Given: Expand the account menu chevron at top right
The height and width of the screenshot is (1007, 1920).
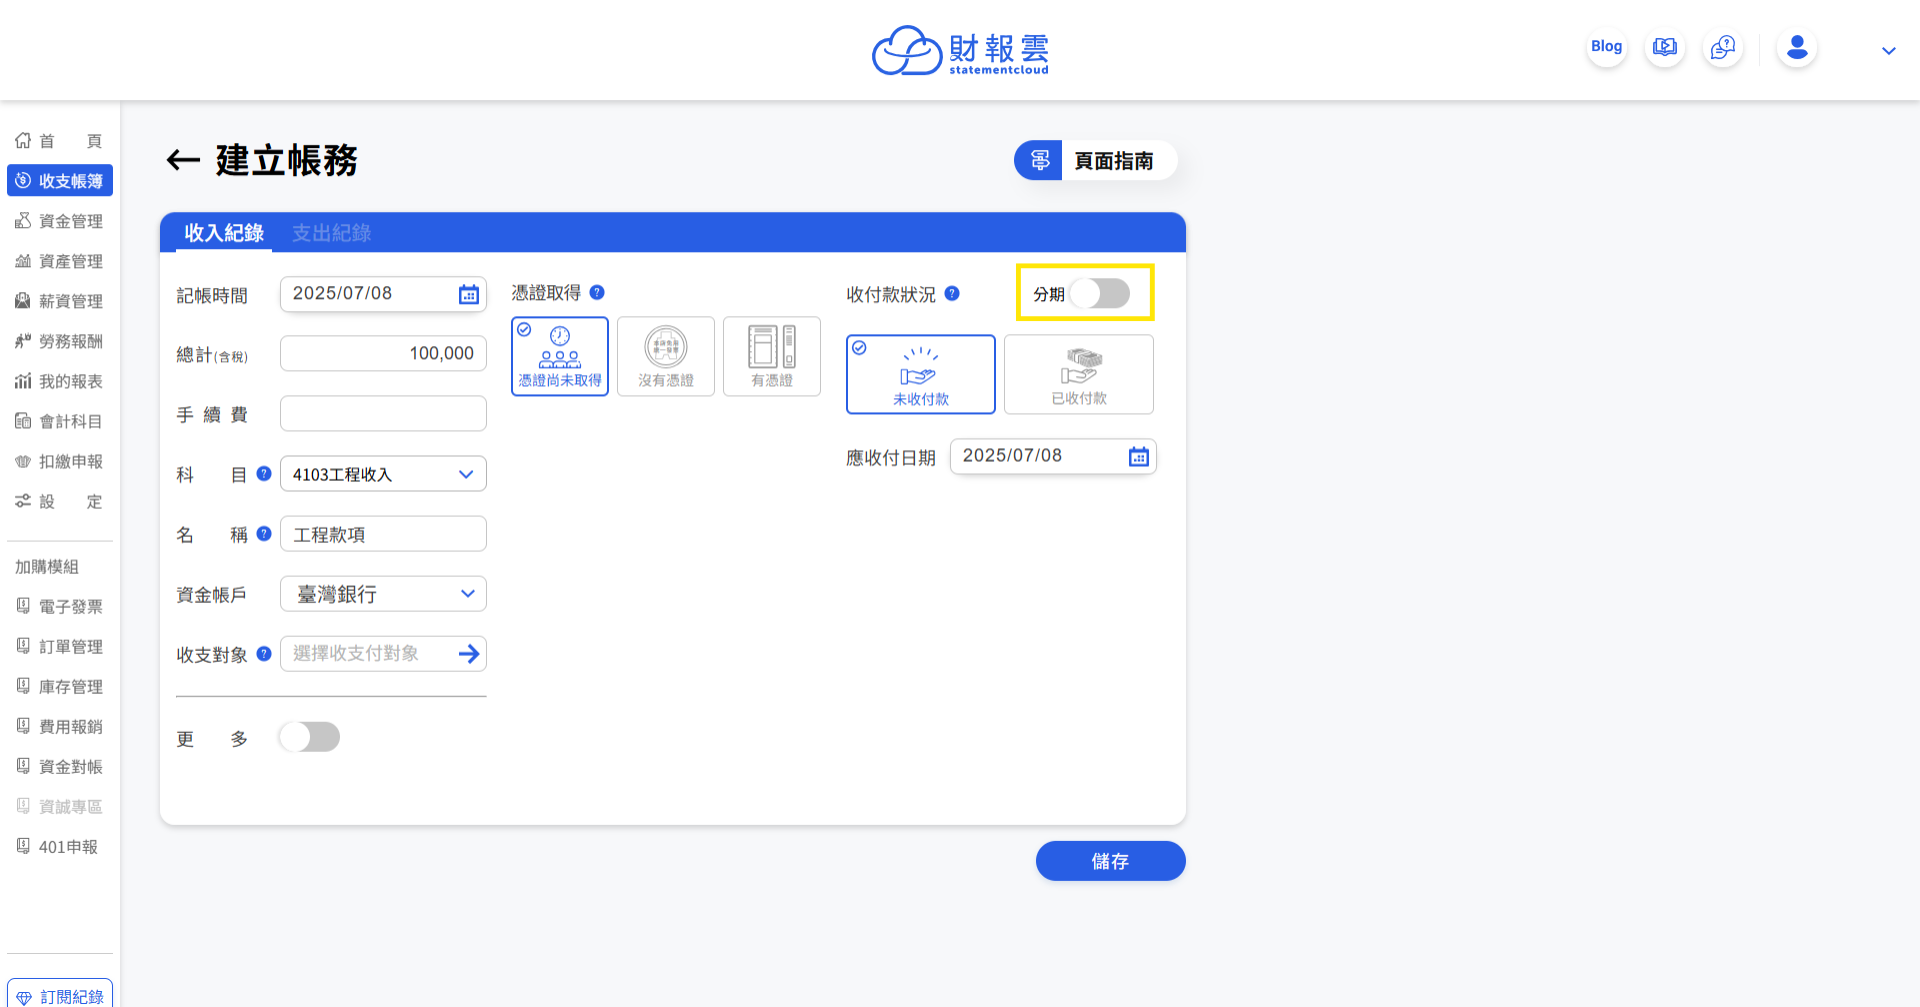Looking at the screenshot, I should coord(1888,50).
